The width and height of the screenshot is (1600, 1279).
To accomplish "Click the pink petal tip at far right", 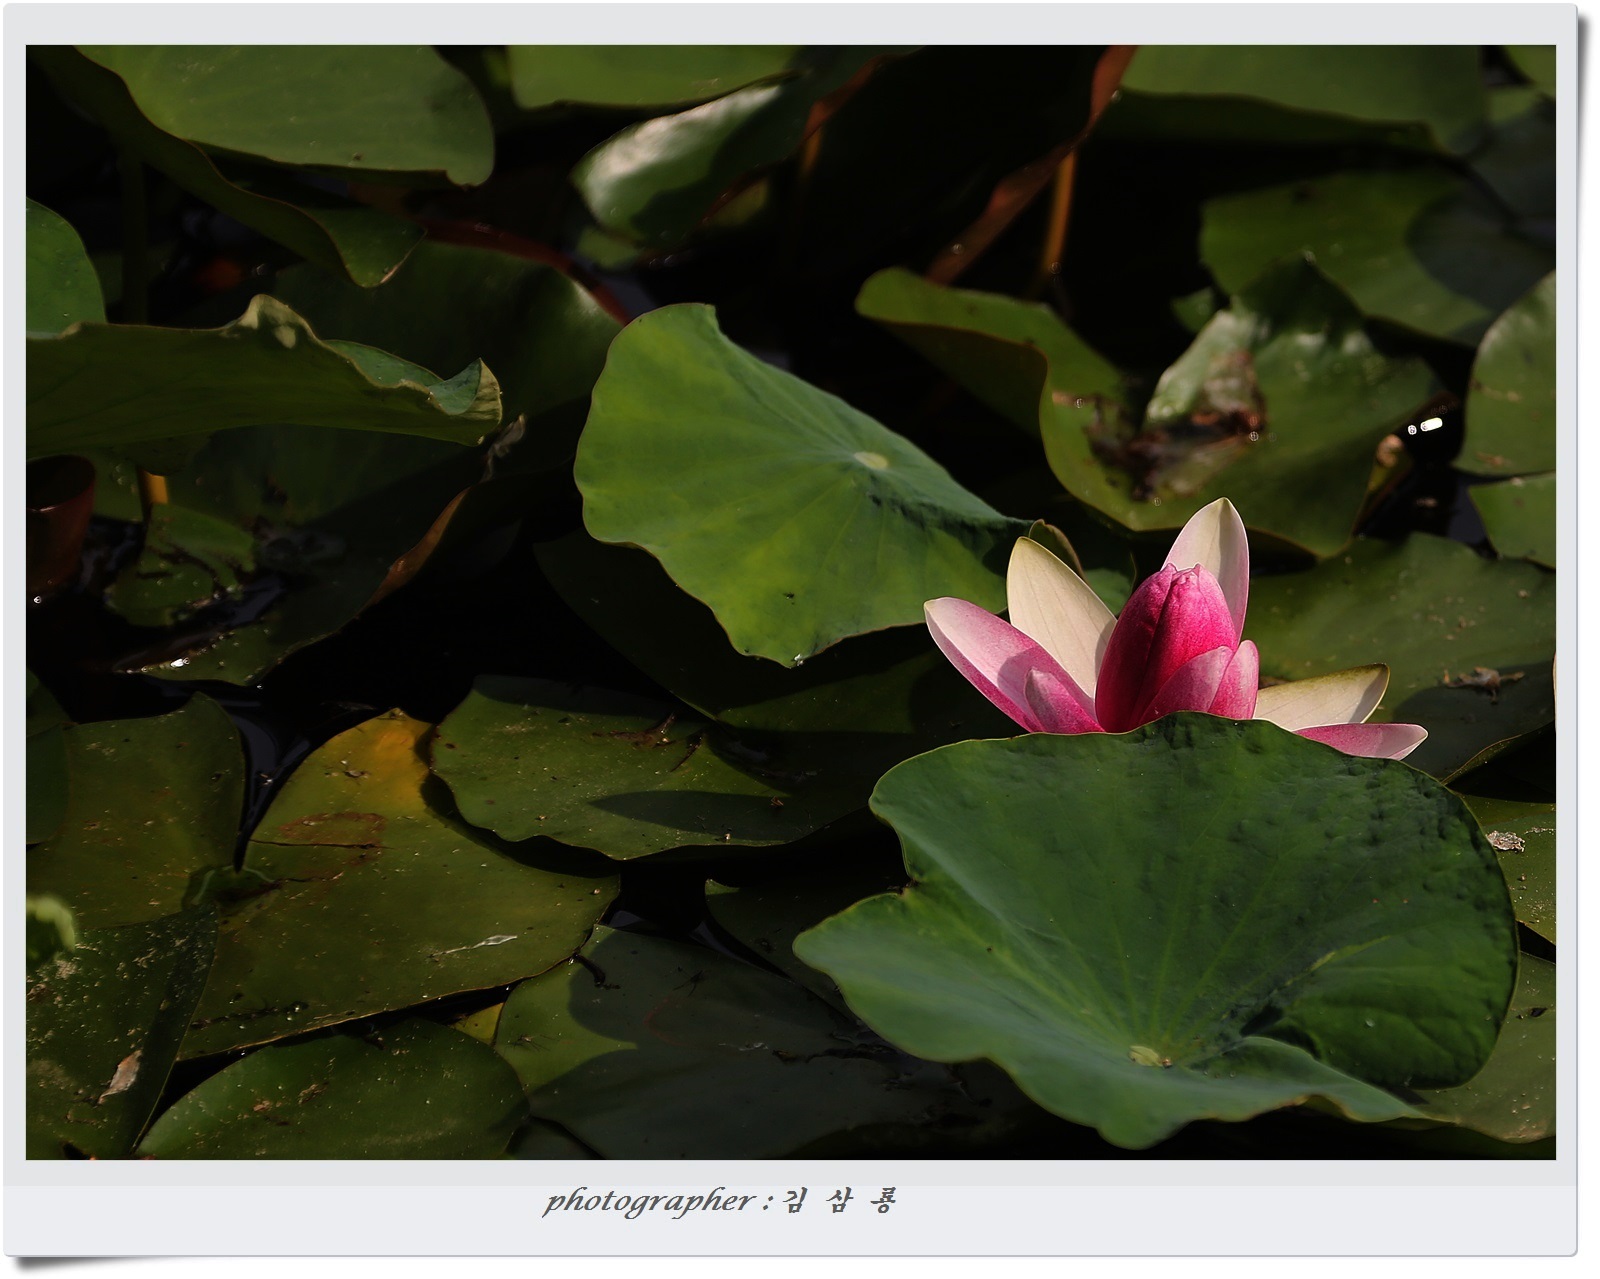I will (1375, 739).
